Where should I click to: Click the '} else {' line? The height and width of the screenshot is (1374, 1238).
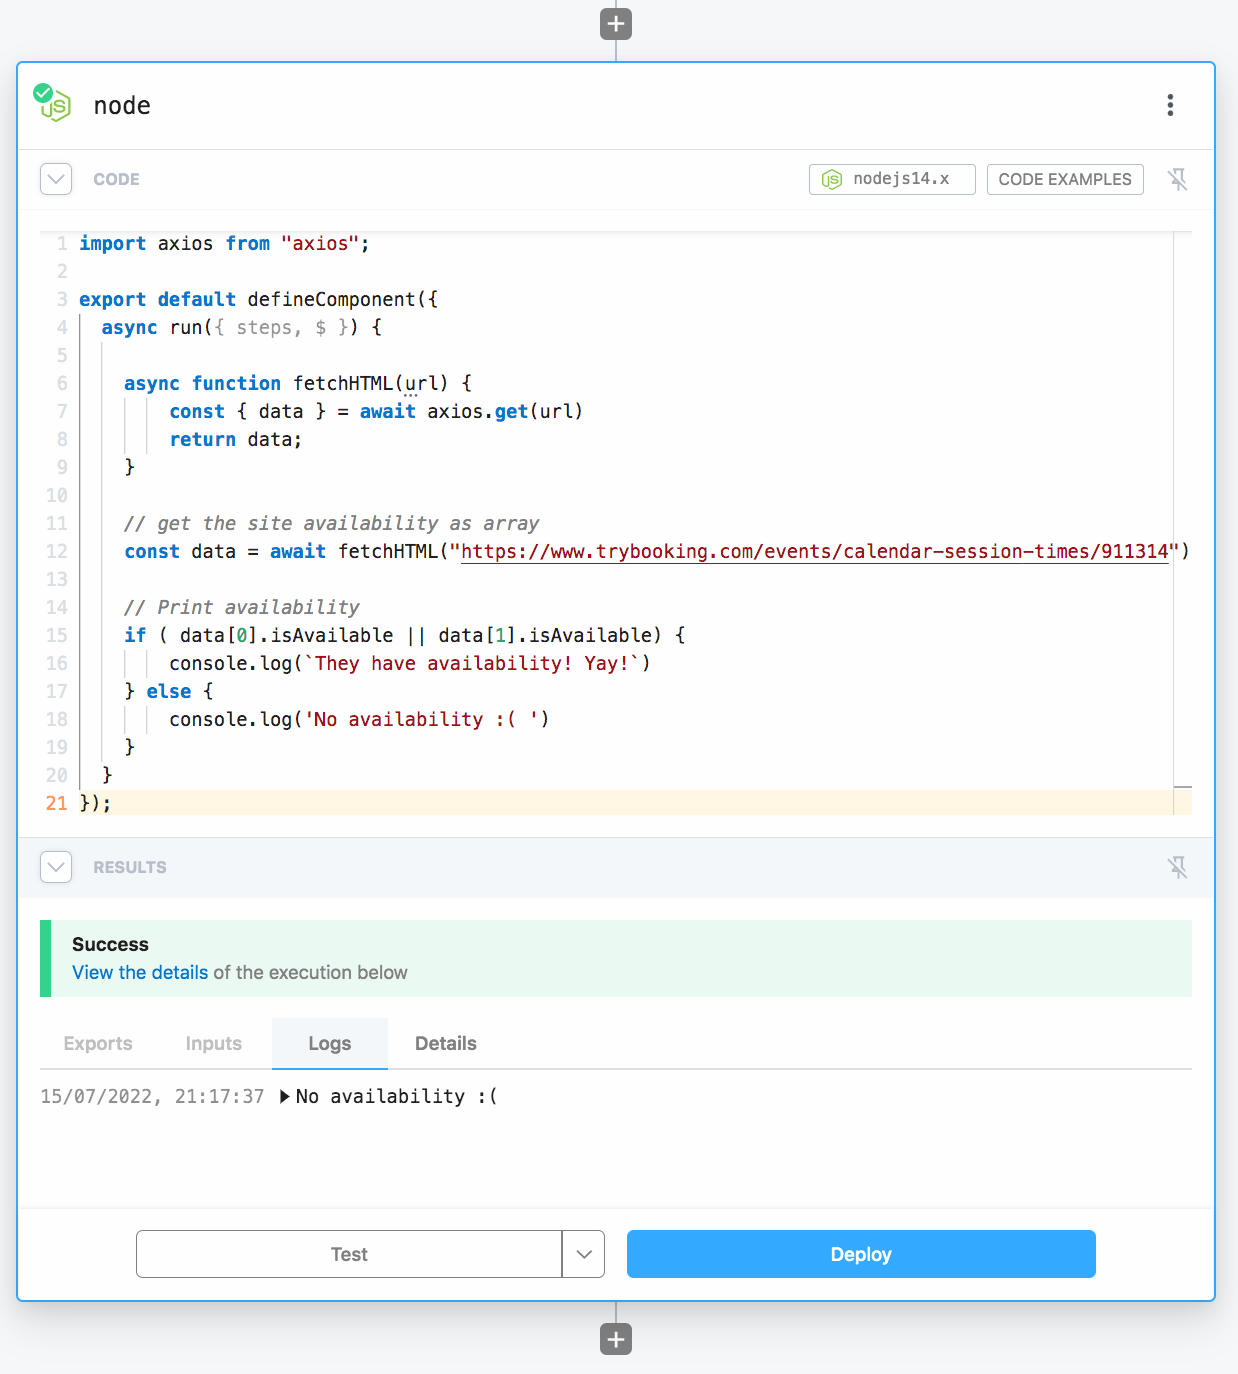(x=168, y=691)
